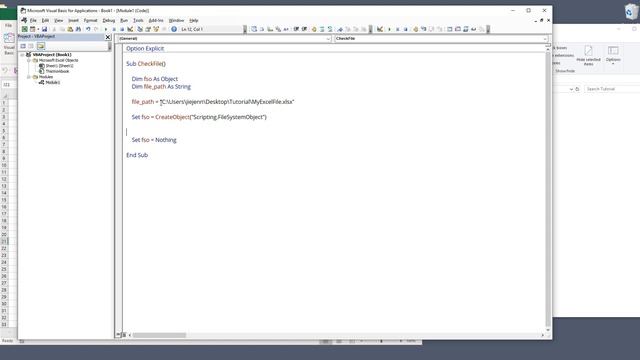Viewport: 640px width, 360px height.
Task: Open the Locals Window from the Debug toolbar
Action: pyautogui.click(x=450, y=29)
